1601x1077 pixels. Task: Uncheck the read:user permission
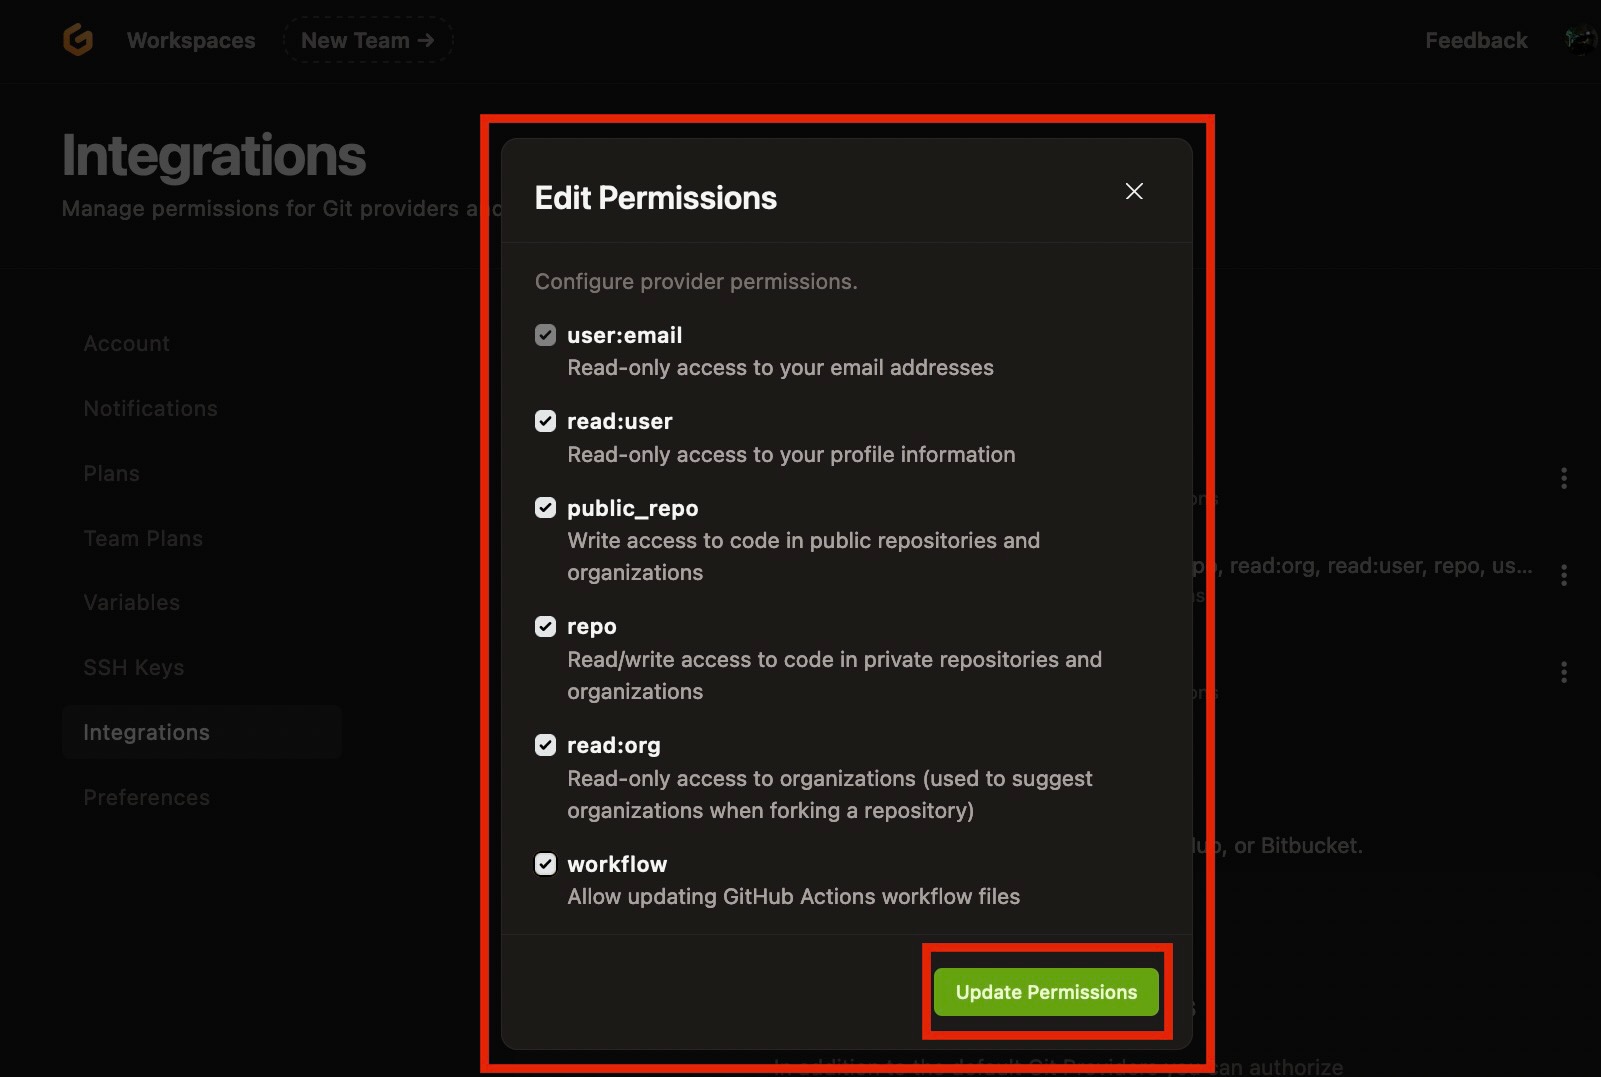pyautogui.click(x=545, y=421)
